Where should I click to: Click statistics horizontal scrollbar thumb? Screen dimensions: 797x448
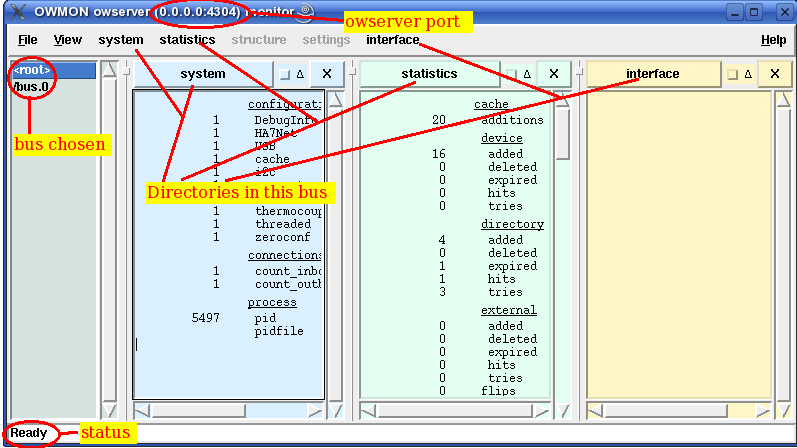pos(455,411)
